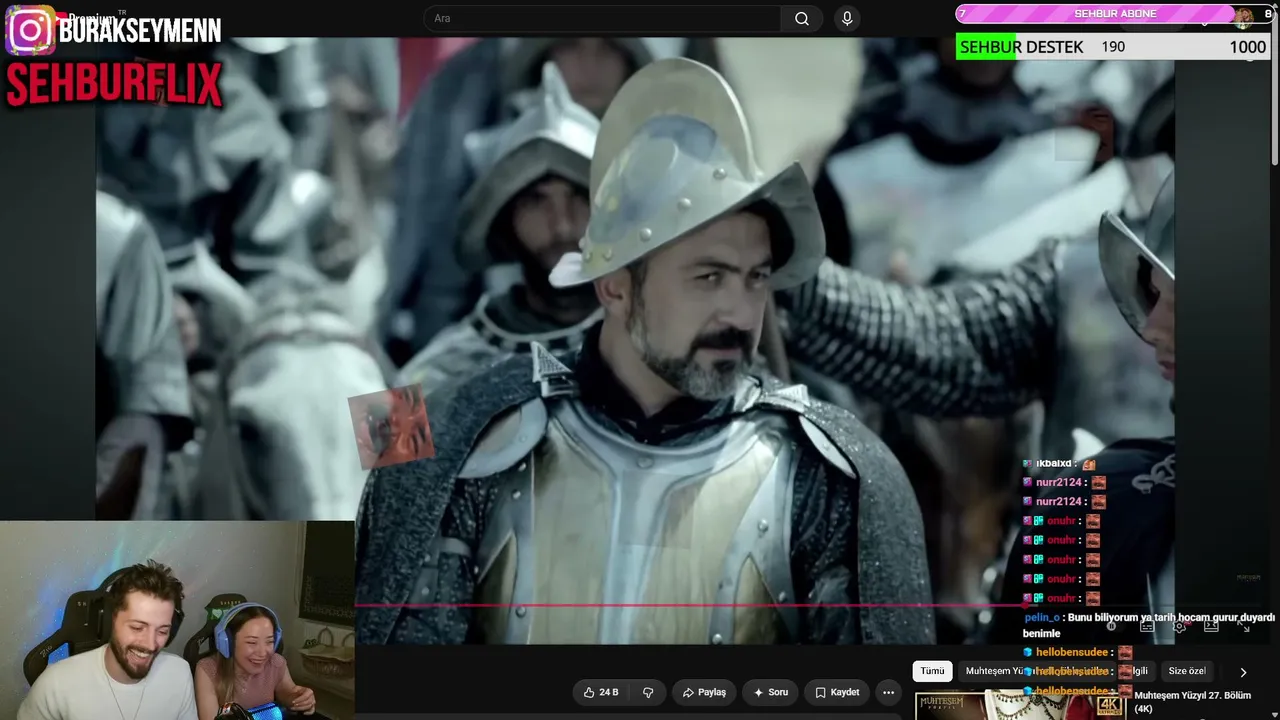The image size is (1280, 720).
Task: Open the 'Muhteşem Yüzyıl 27. Bölüm (4K)' title
Action: click(x=1192, y=702)
